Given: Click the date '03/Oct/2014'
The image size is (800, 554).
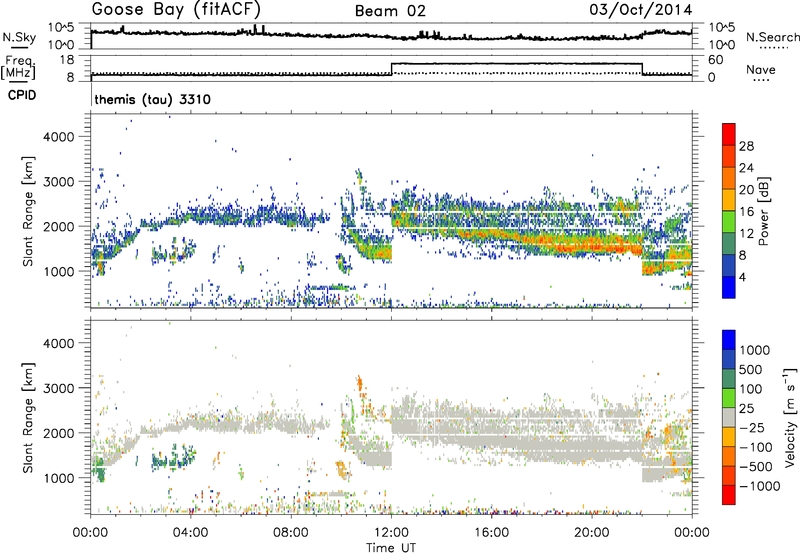Looking at the screenshot, I should [x=641, y=10].
